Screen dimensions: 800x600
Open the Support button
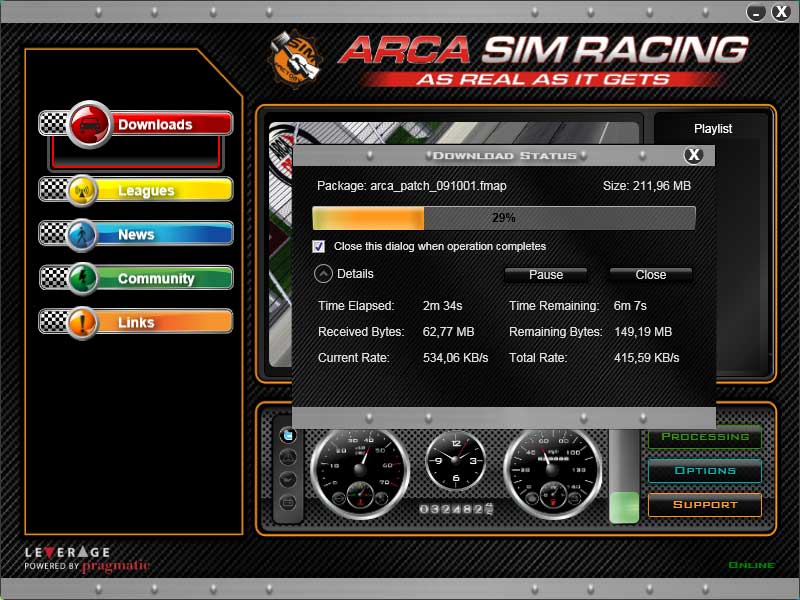pos(705,505)
